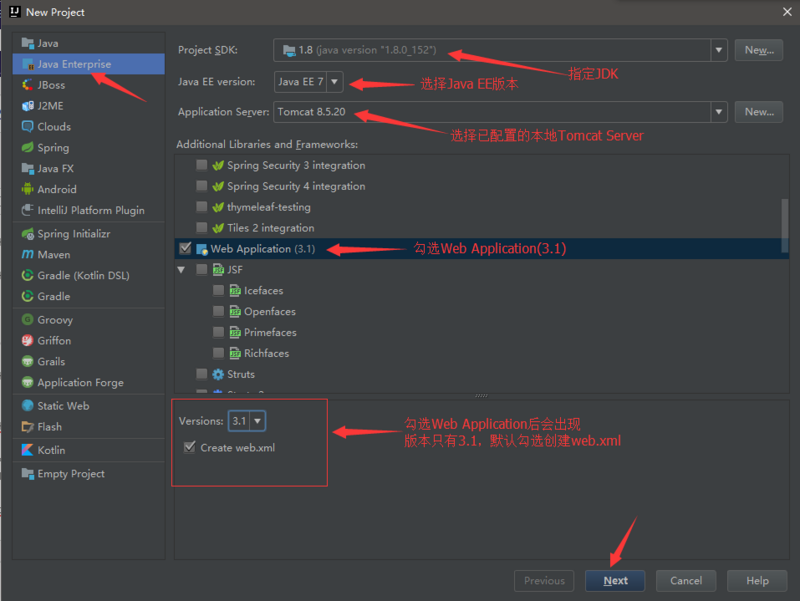Click New button next to Application Server
Image resolution: width=800 pixels, height=601 pixels.
(x=759, y=112)
